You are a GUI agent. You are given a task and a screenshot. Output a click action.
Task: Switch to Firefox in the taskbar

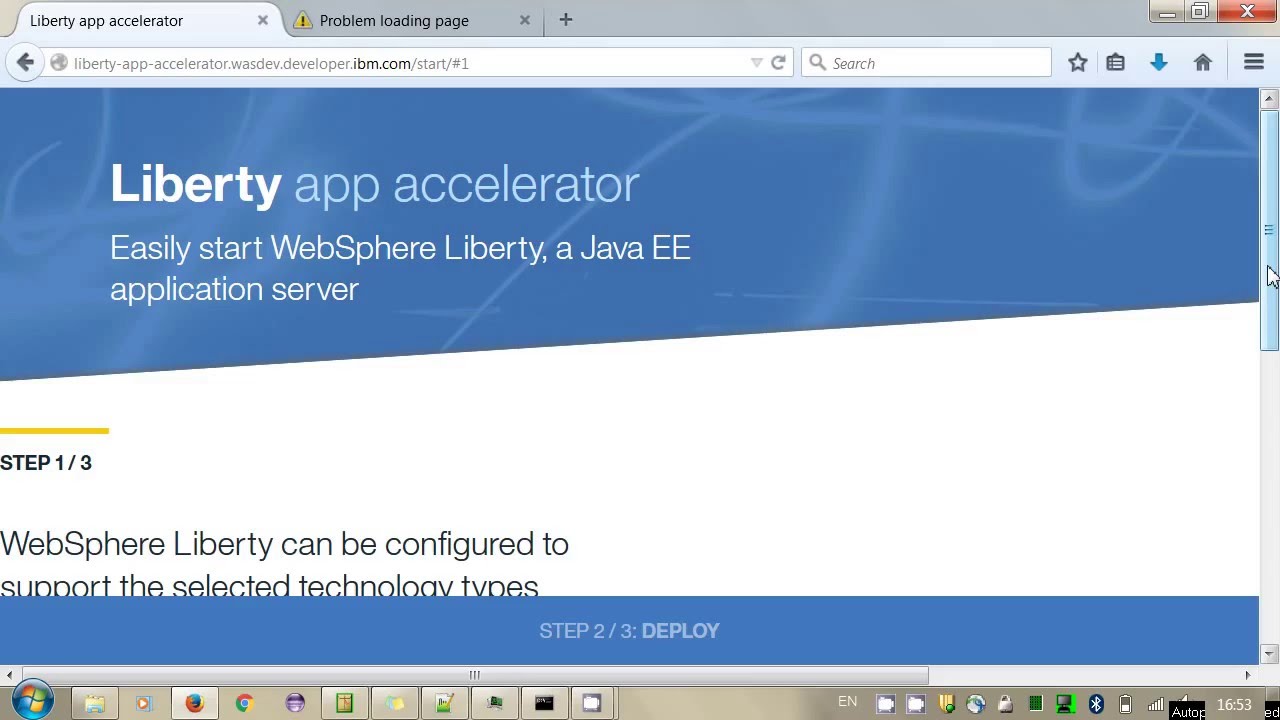tap(194, 704)
